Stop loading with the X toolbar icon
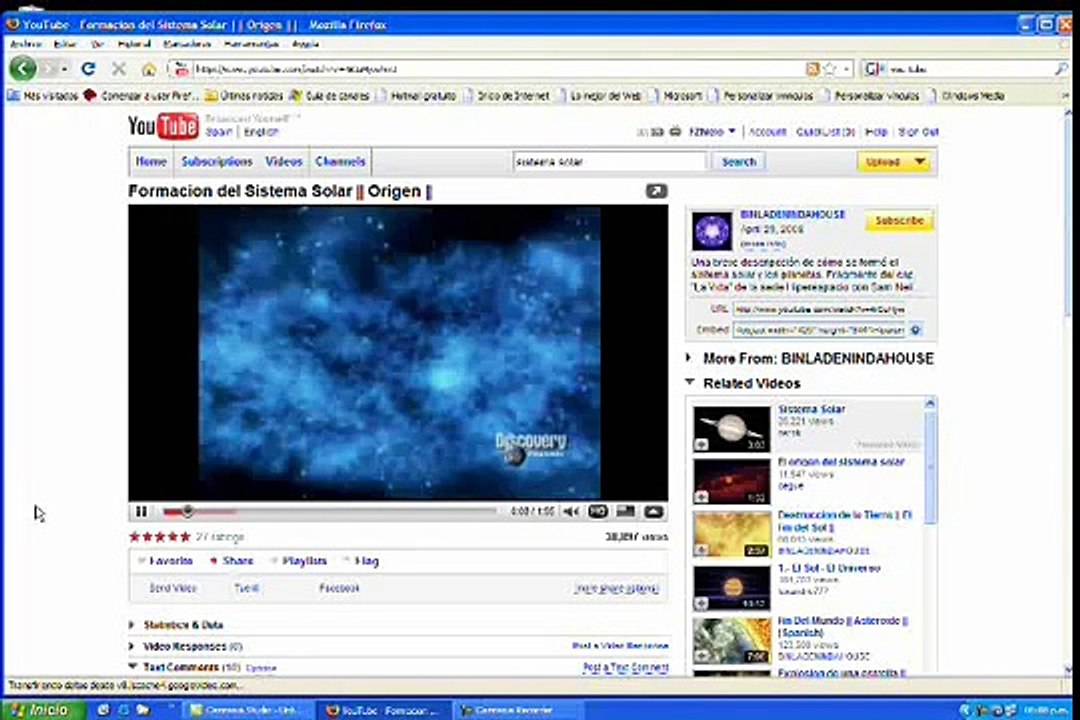The height and width of the screenshot is (720, 1080). (x=118, y=68)
